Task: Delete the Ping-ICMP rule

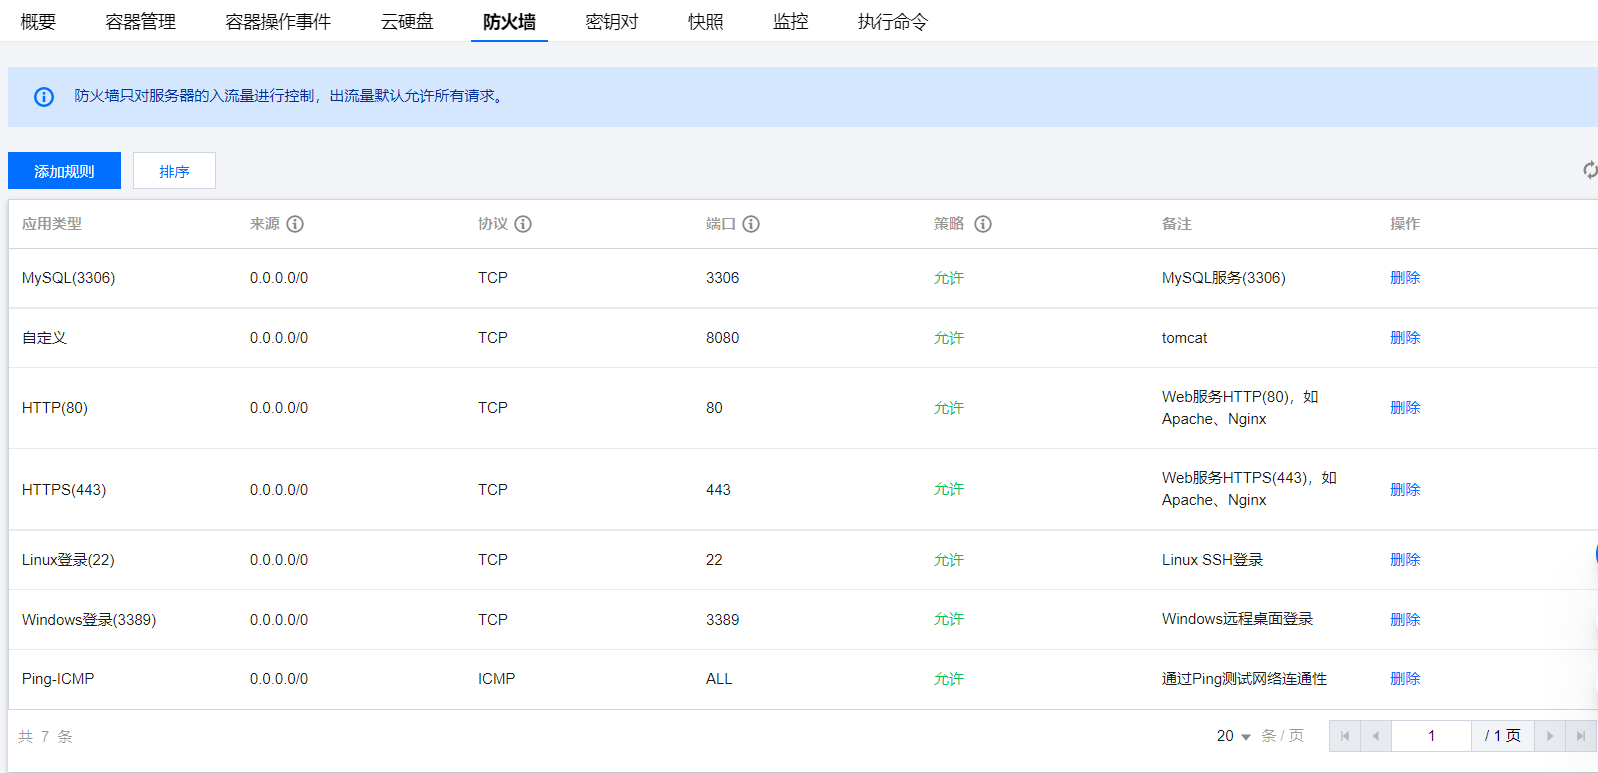Action: click(x=1405, y=679)
